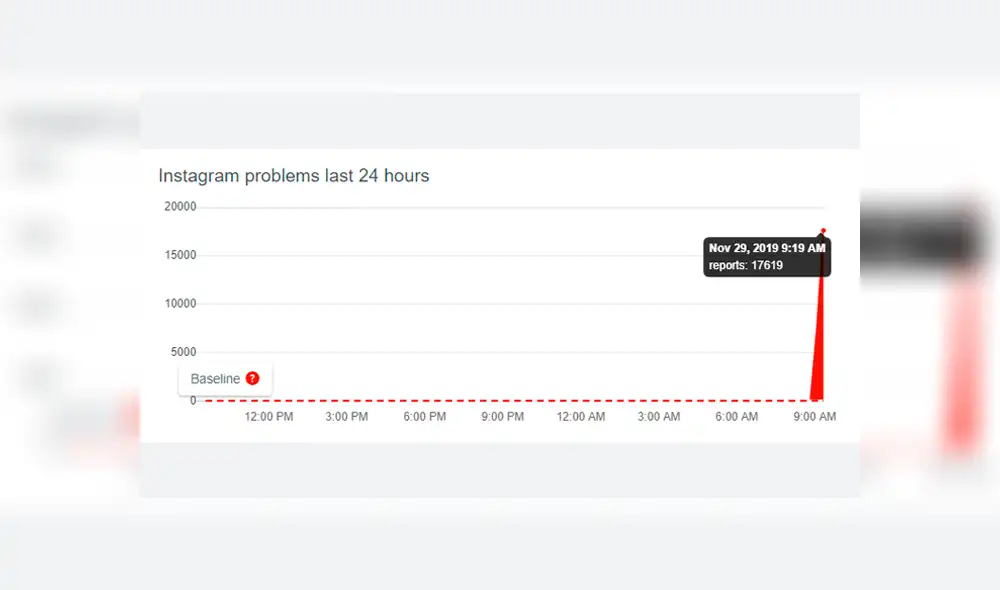1000x590 pixels.
Task: Click the red peak data point on the chart
Action: tap(824, 231)
